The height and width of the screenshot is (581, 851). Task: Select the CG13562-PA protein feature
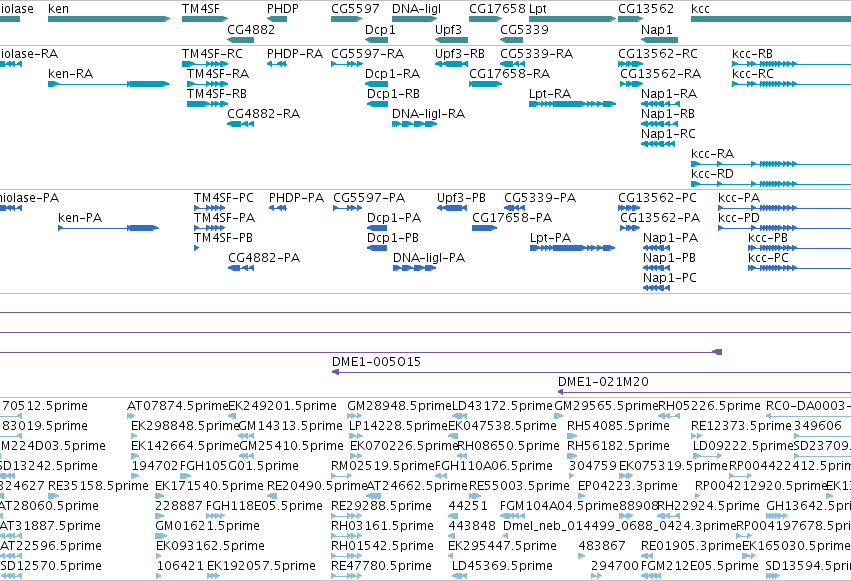(x=630, y=228)
